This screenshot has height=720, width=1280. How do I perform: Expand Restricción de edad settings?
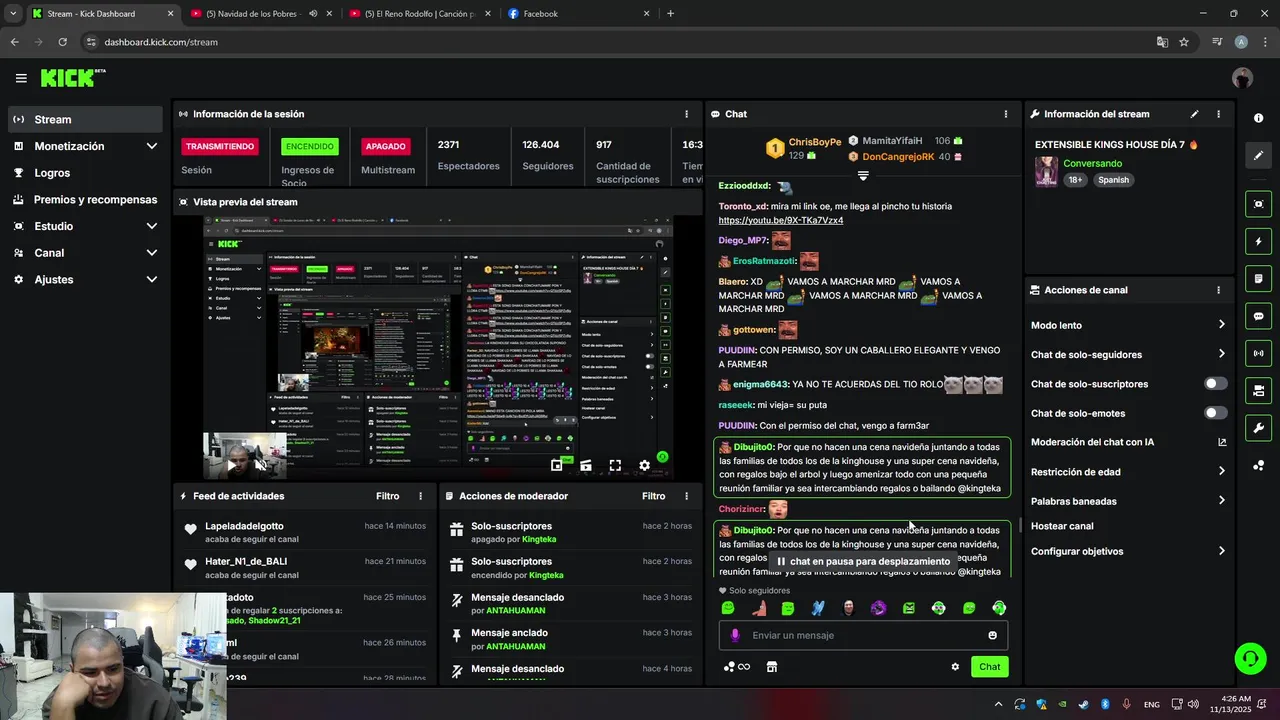coord(1128,472)
